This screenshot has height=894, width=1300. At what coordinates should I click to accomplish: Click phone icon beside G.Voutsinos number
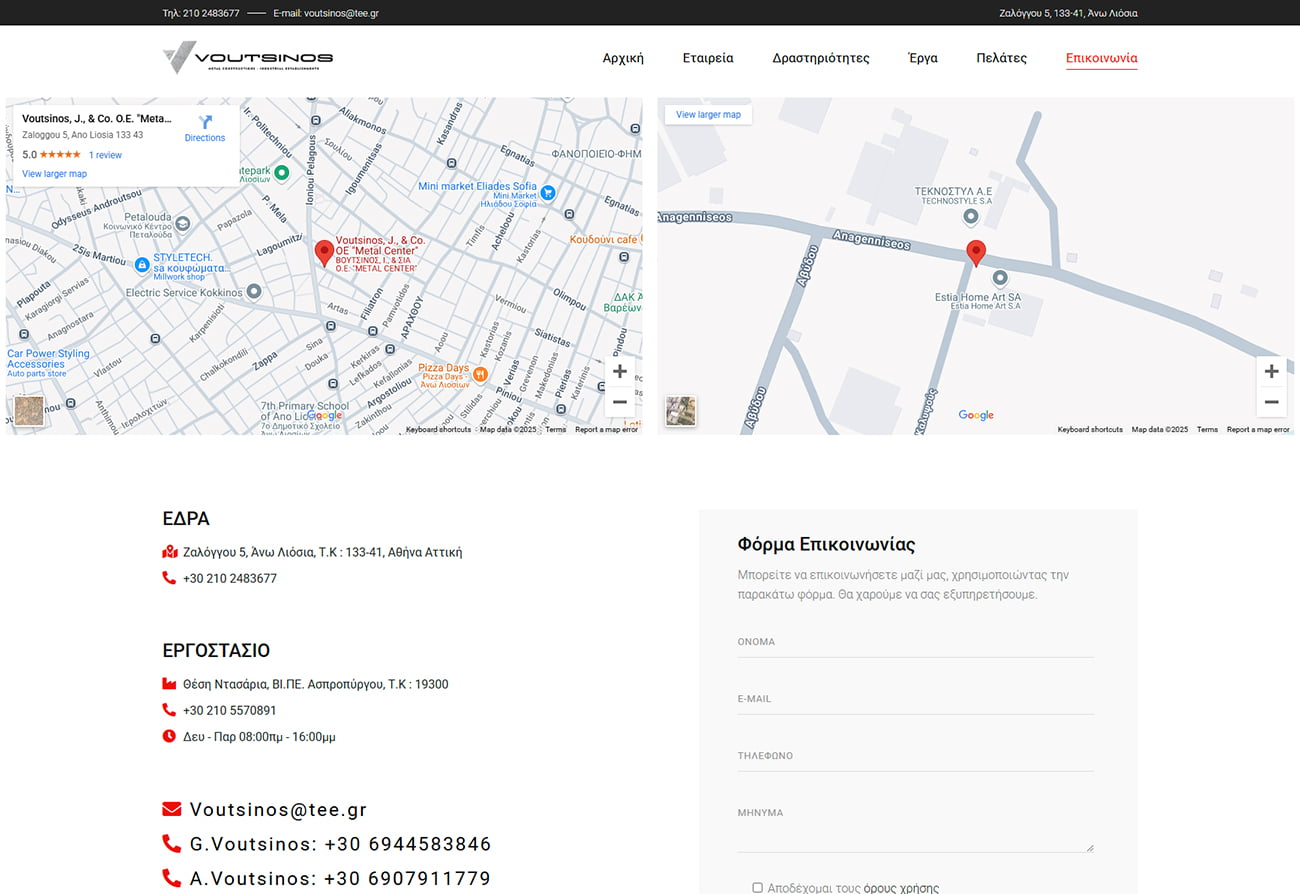point(172,844)
